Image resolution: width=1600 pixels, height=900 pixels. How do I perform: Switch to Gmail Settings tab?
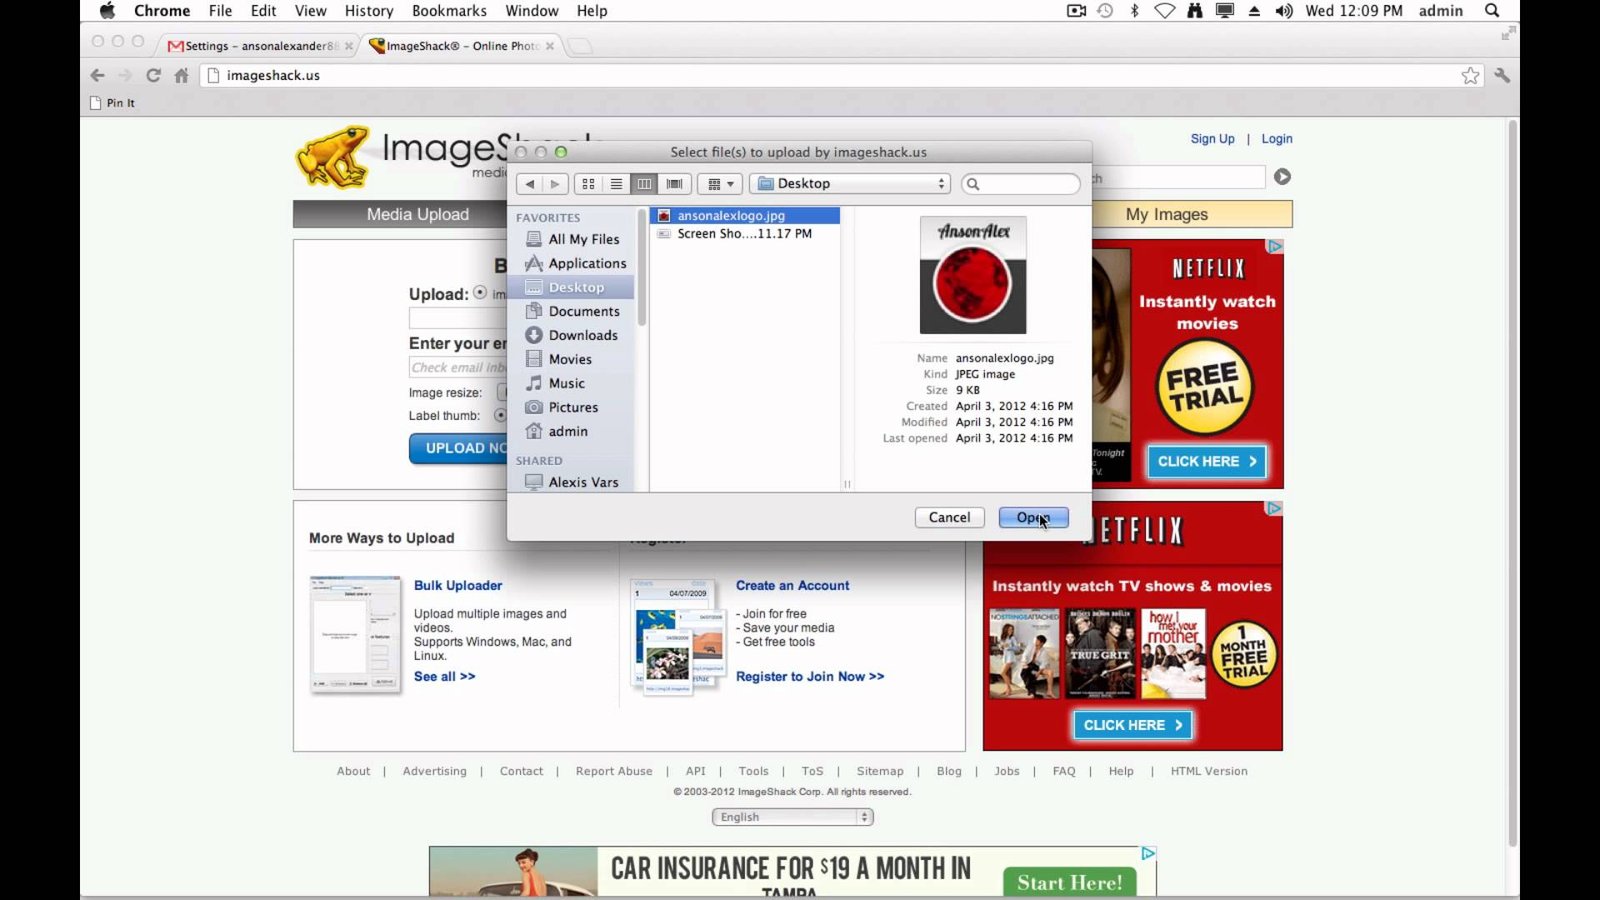coord(259,45)
